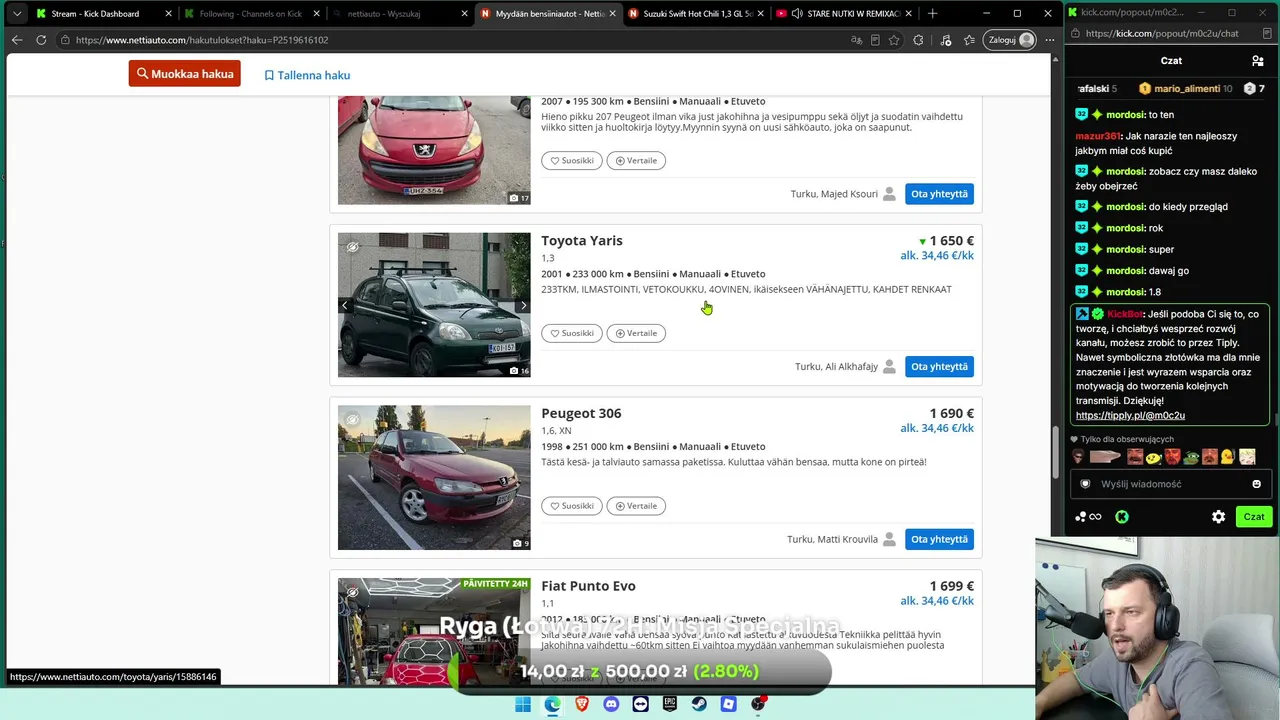The image size is (1280, 720).
Task: Open the Toyota Yaris listing title
Action: pyautogui.click(x=582, y=241)
